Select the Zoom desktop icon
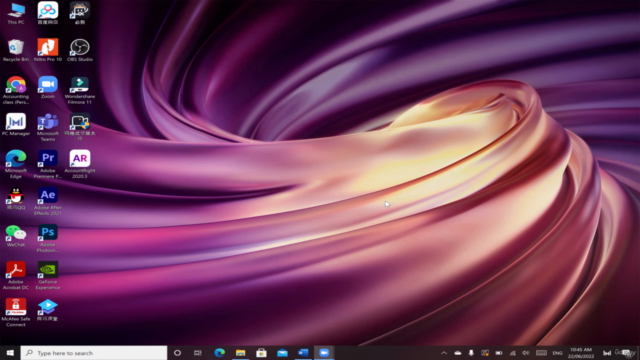640x360 pixels. (x=48, y=87)
